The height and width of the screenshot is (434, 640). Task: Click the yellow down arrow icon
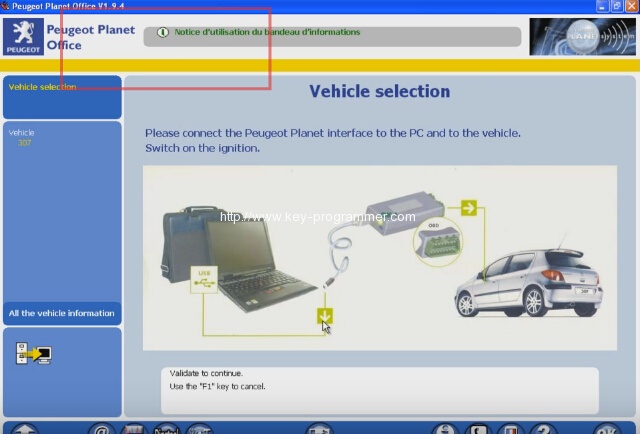pyautogui.click(x=325, y=316)
